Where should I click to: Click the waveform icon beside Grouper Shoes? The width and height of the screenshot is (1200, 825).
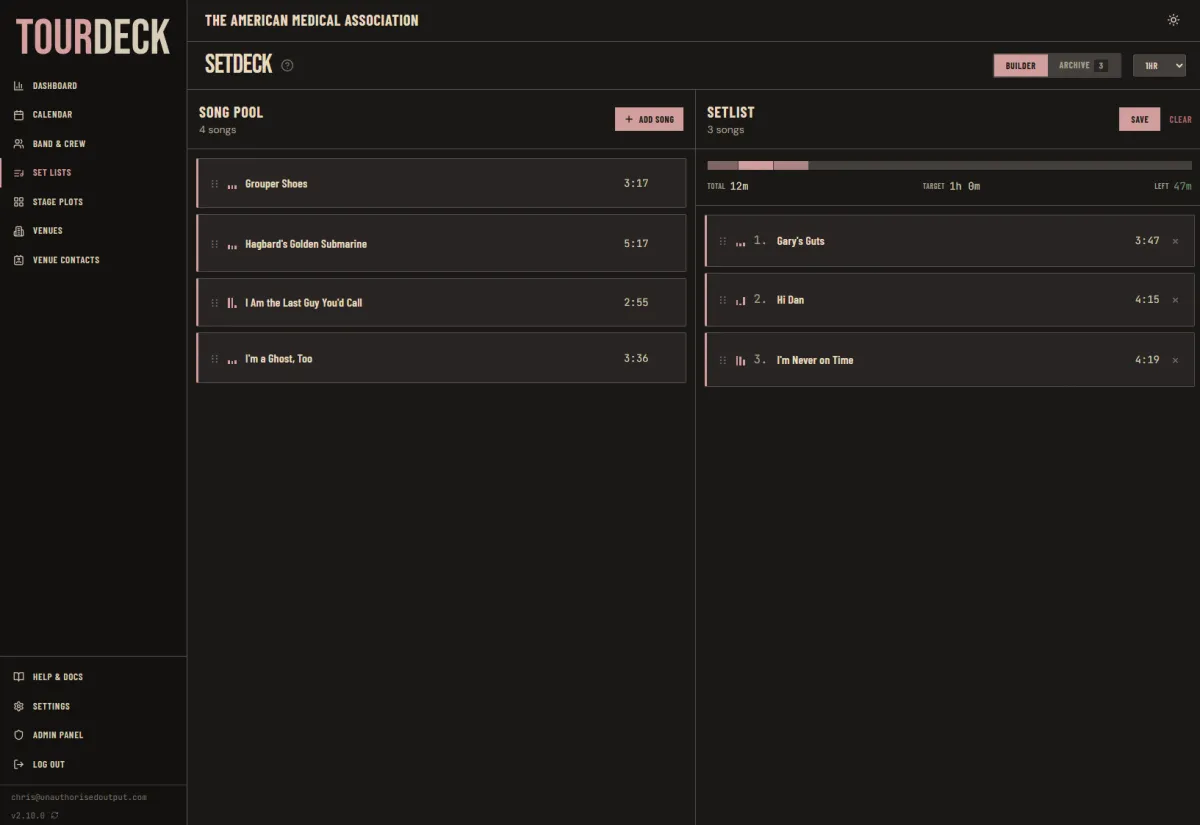tap(233, 183)
